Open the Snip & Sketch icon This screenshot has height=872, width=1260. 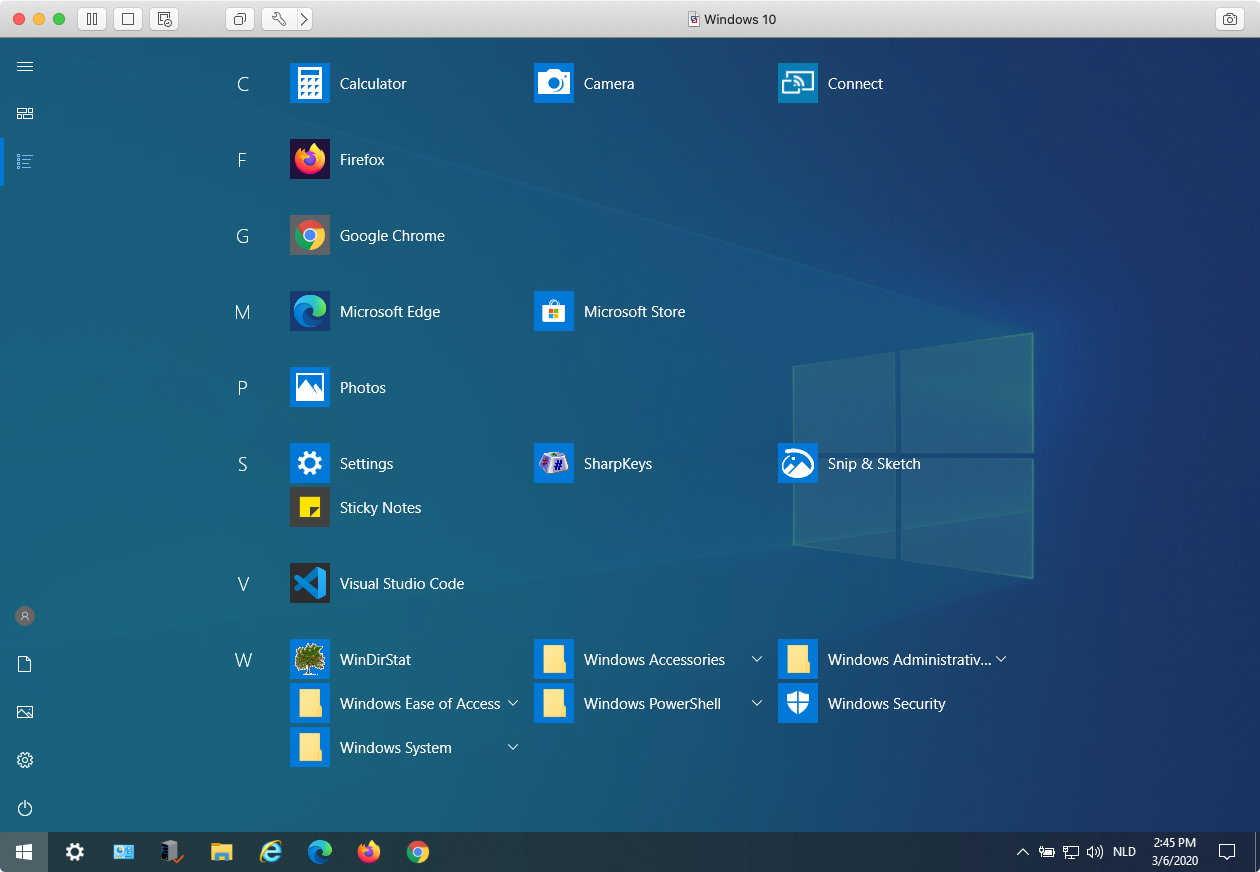coord(798,464)
